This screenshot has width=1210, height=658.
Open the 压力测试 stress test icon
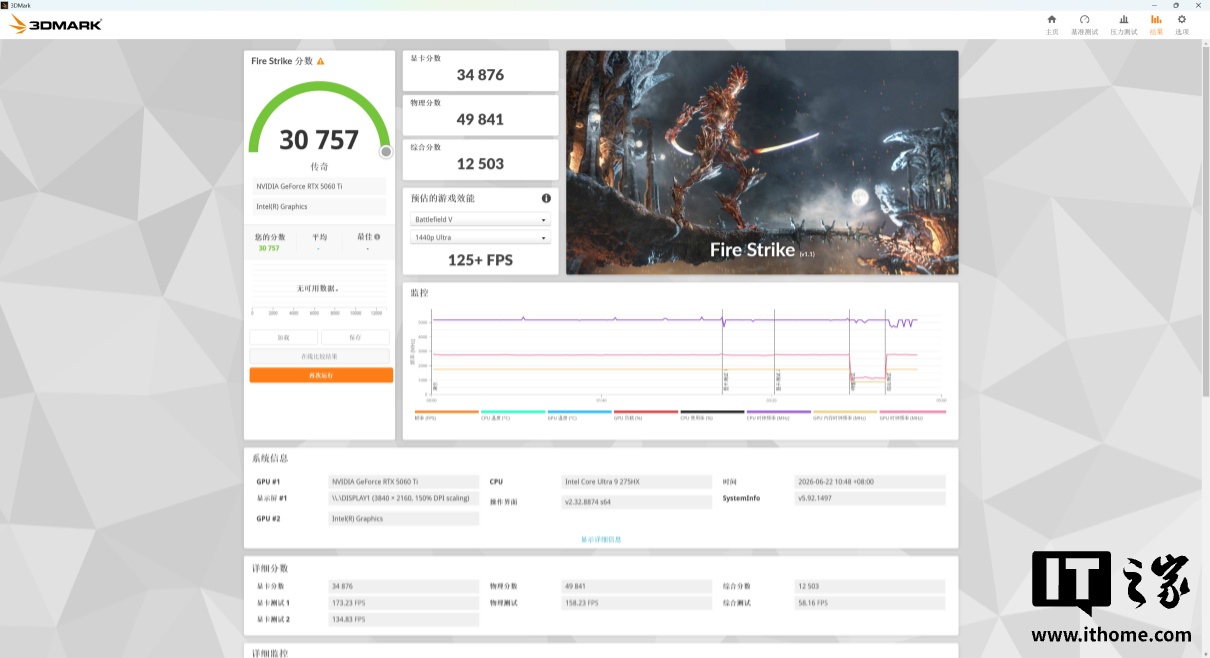1124,19
